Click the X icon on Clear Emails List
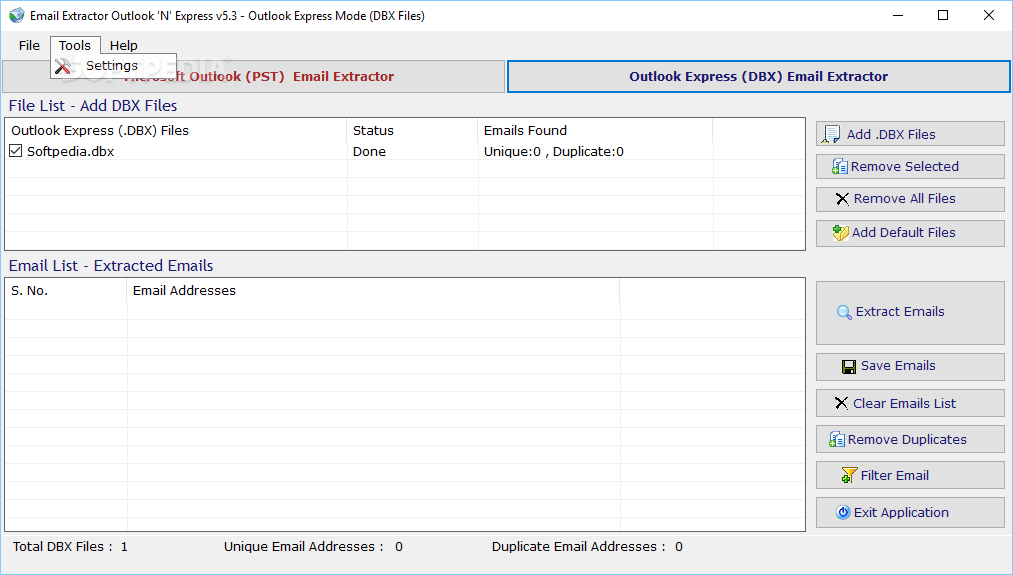Image resolution: width=1013 pixels, height=575 pixels. 841,403
